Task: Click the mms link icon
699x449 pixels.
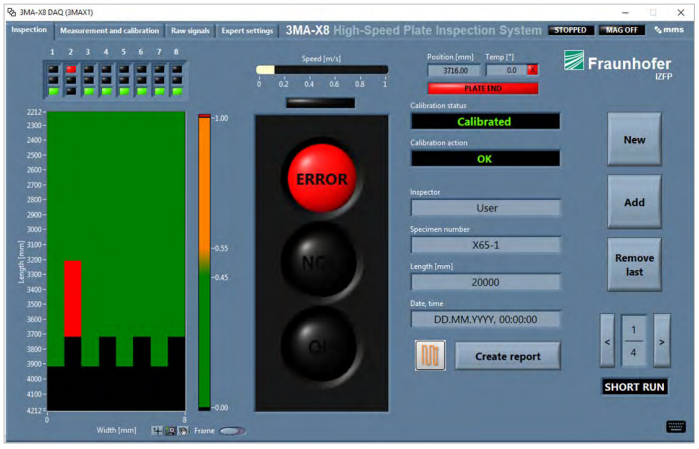Action: [x=669, y=30]
